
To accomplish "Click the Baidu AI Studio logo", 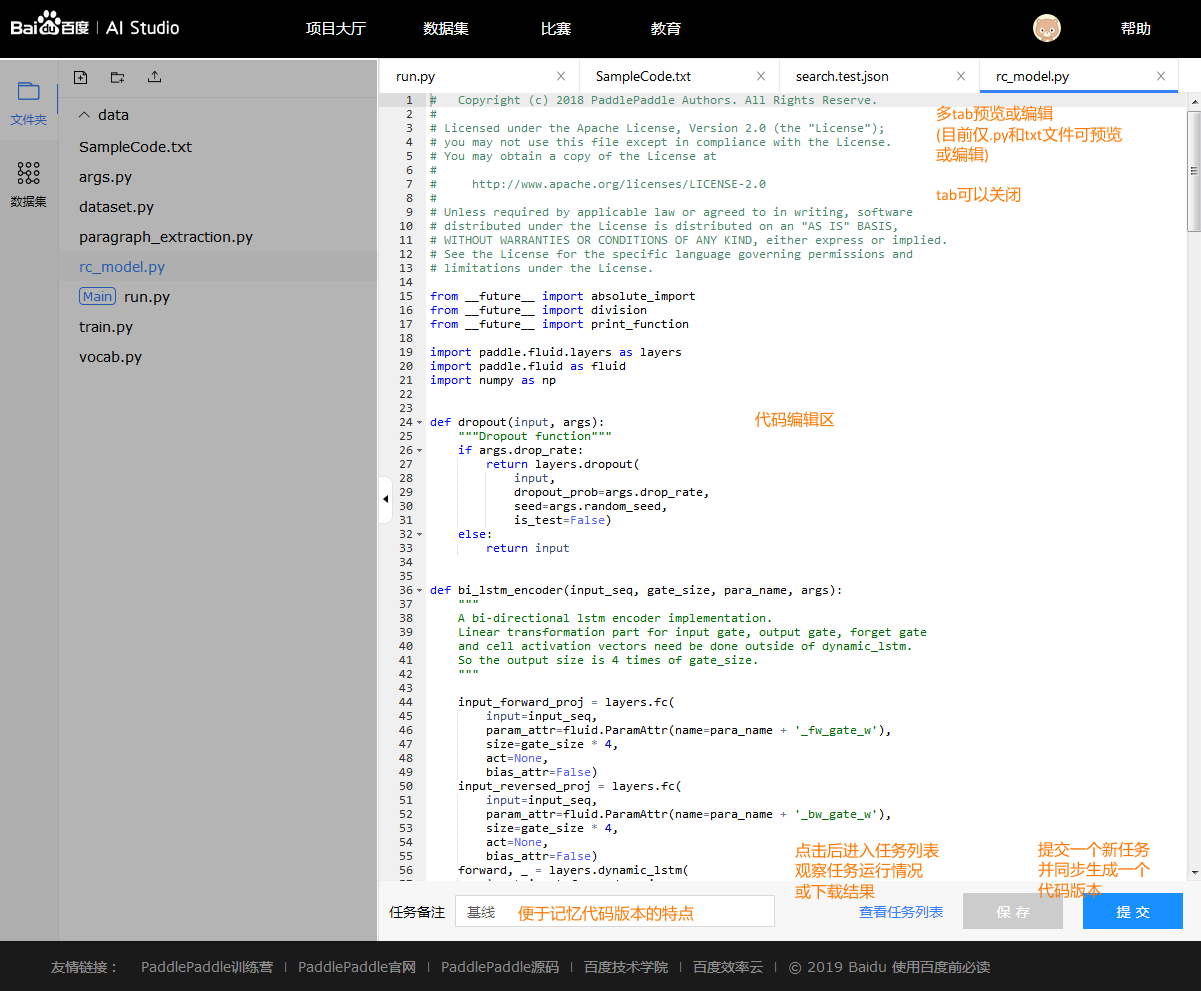I will 95,25.
